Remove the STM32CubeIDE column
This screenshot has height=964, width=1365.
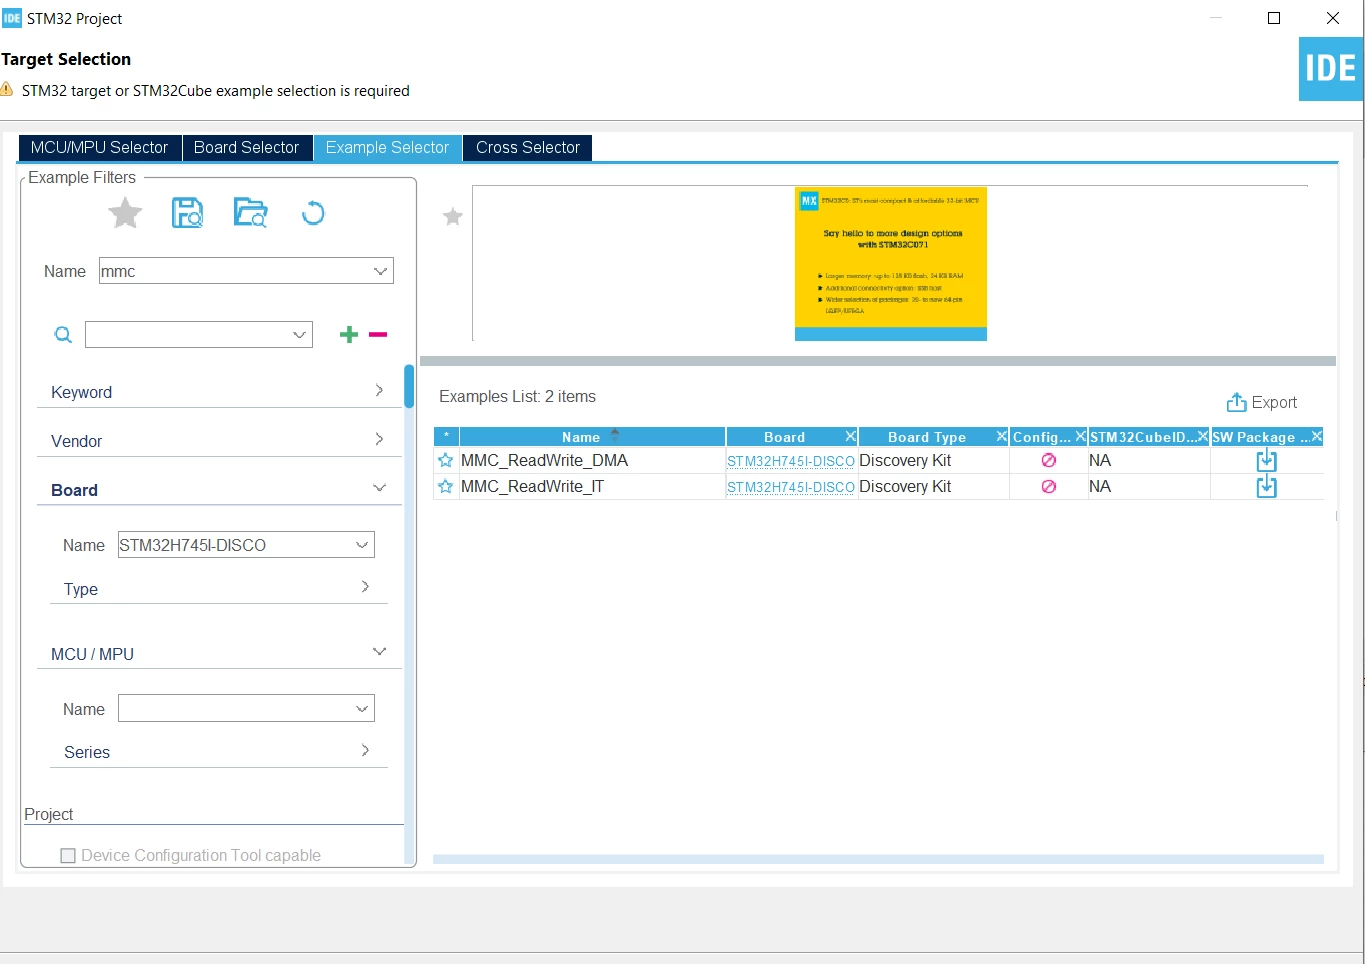click(x=1203, y=437)
